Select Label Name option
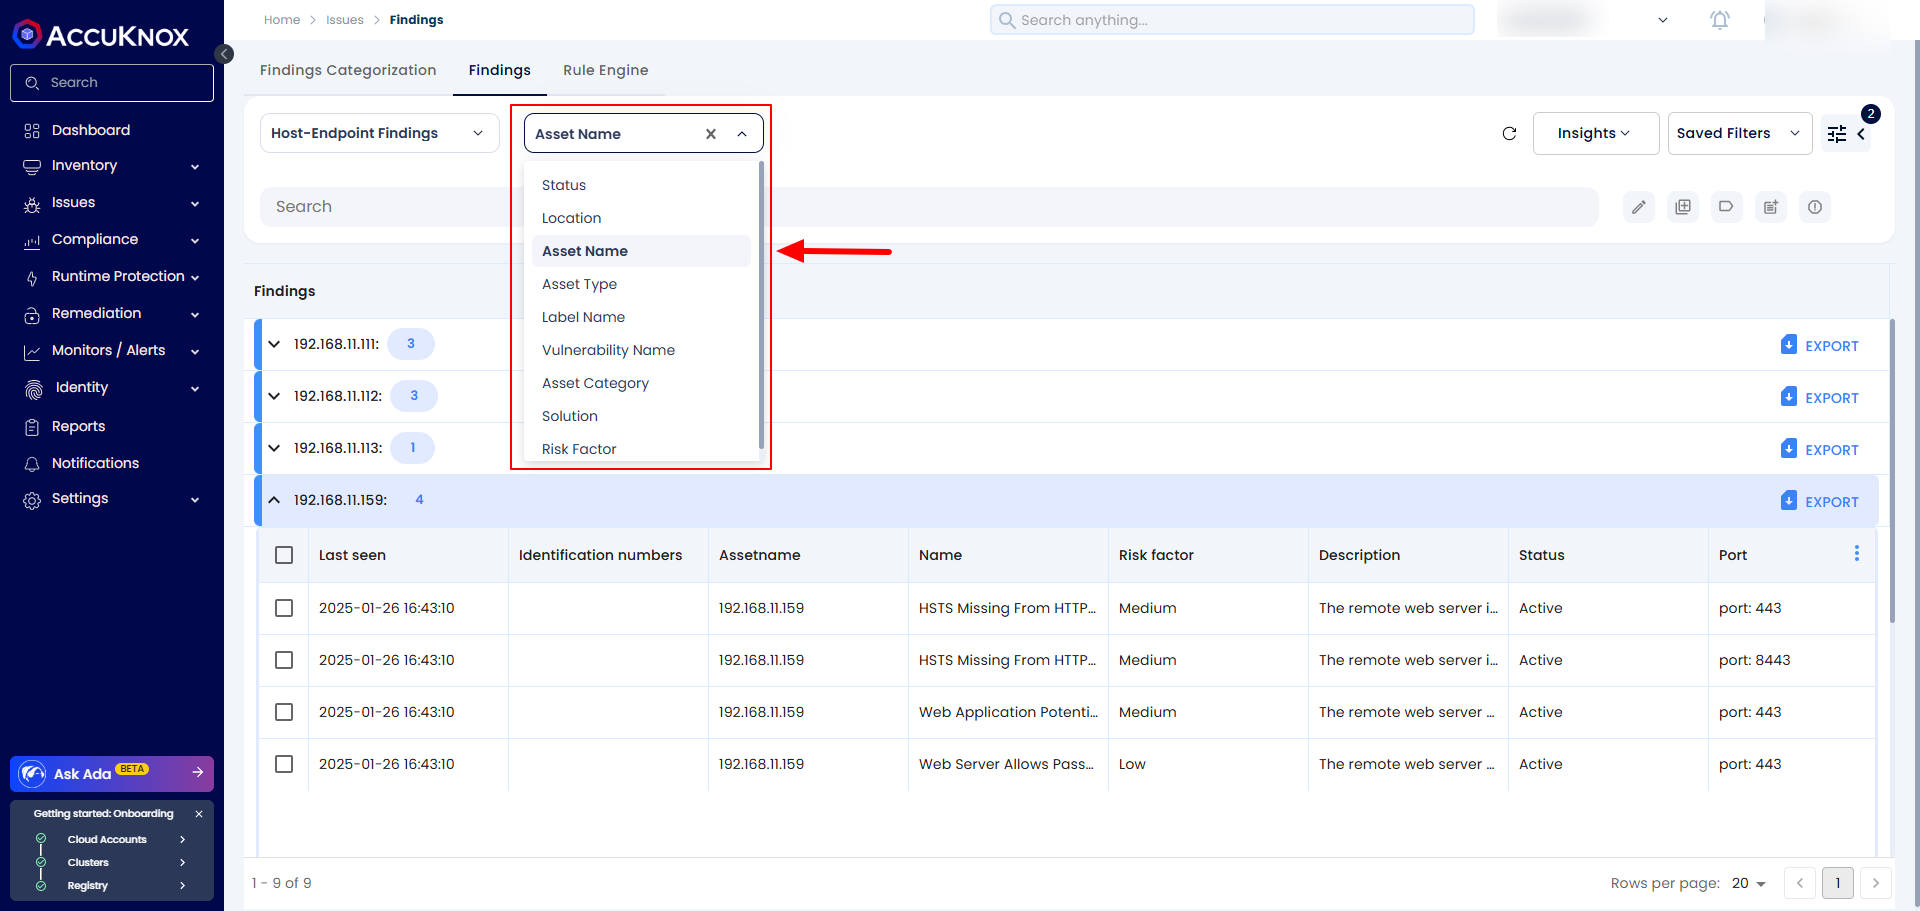1920x911 pixels. point(641,317)
